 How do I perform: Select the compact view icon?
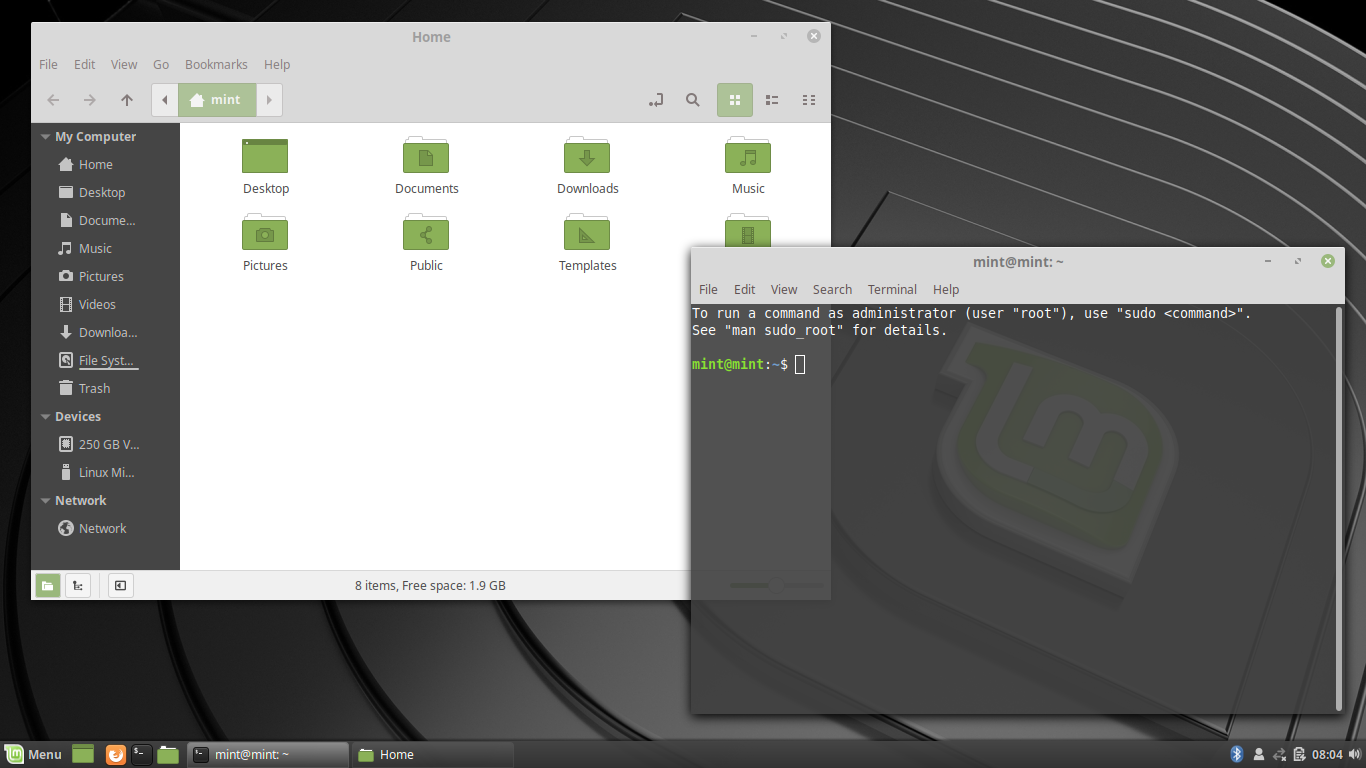(x=809, y=100)
